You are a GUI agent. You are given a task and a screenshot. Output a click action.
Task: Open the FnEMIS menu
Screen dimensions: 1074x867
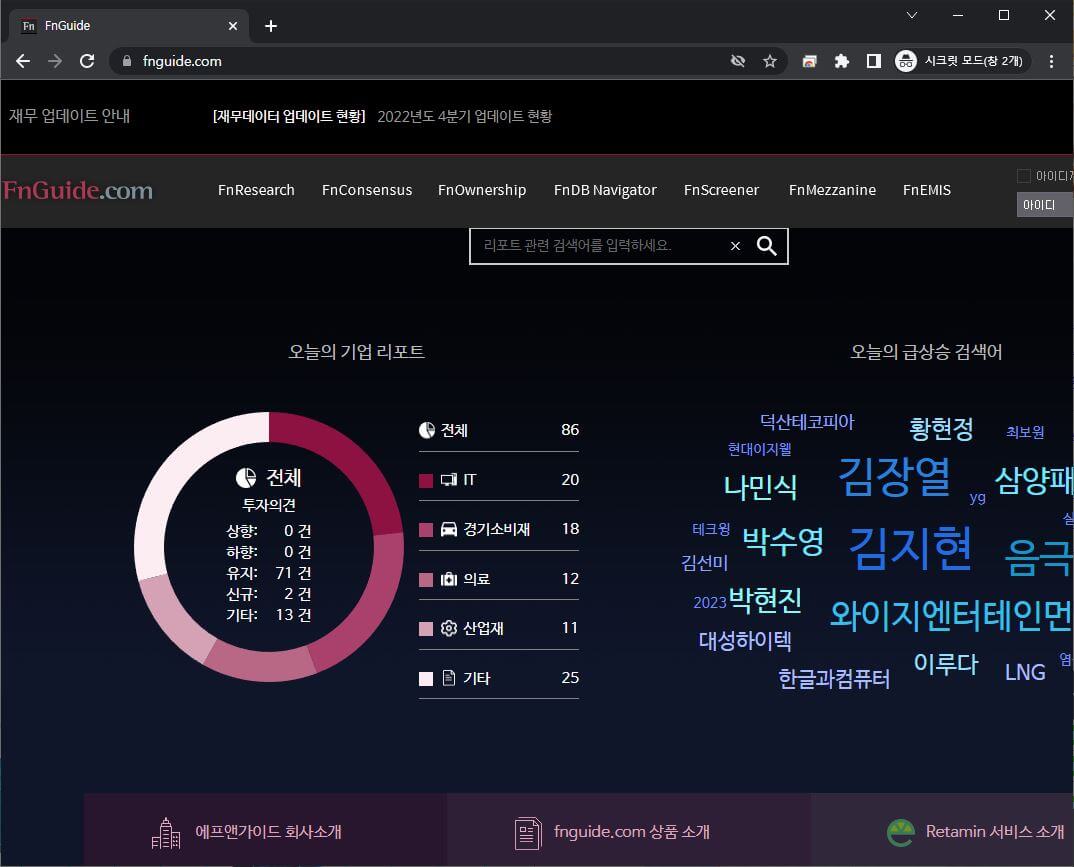tap(927, 190)
